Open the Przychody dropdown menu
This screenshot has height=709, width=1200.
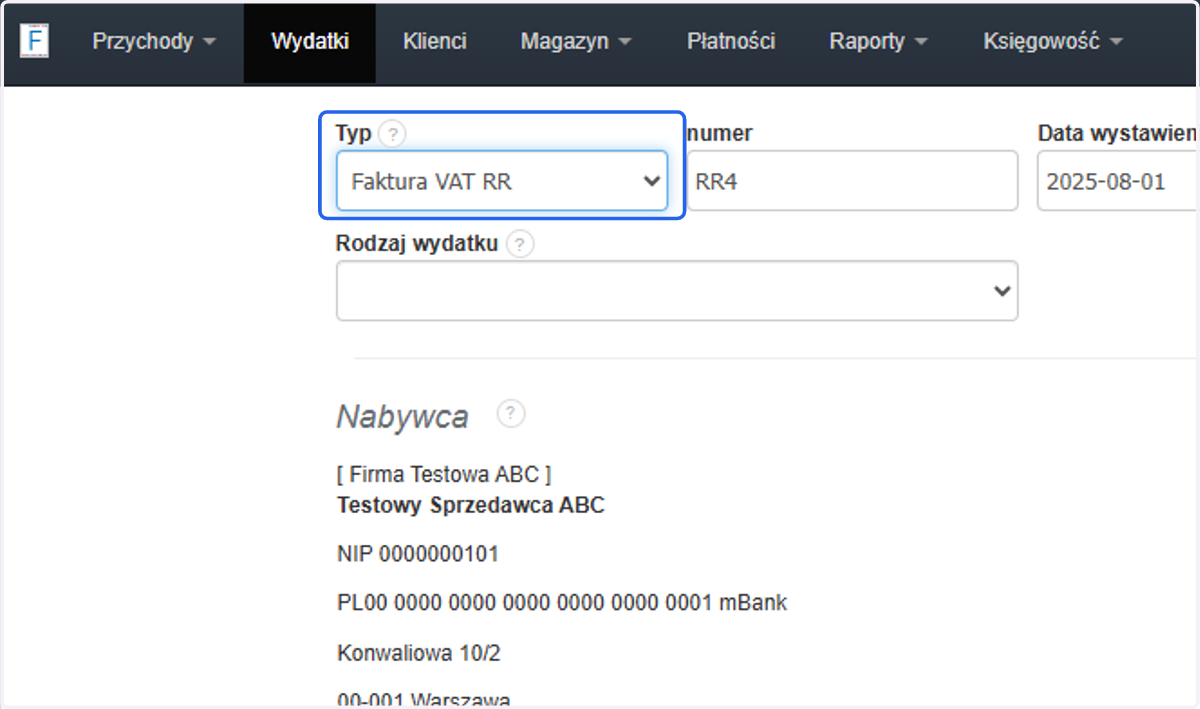(x=154, y=42)
